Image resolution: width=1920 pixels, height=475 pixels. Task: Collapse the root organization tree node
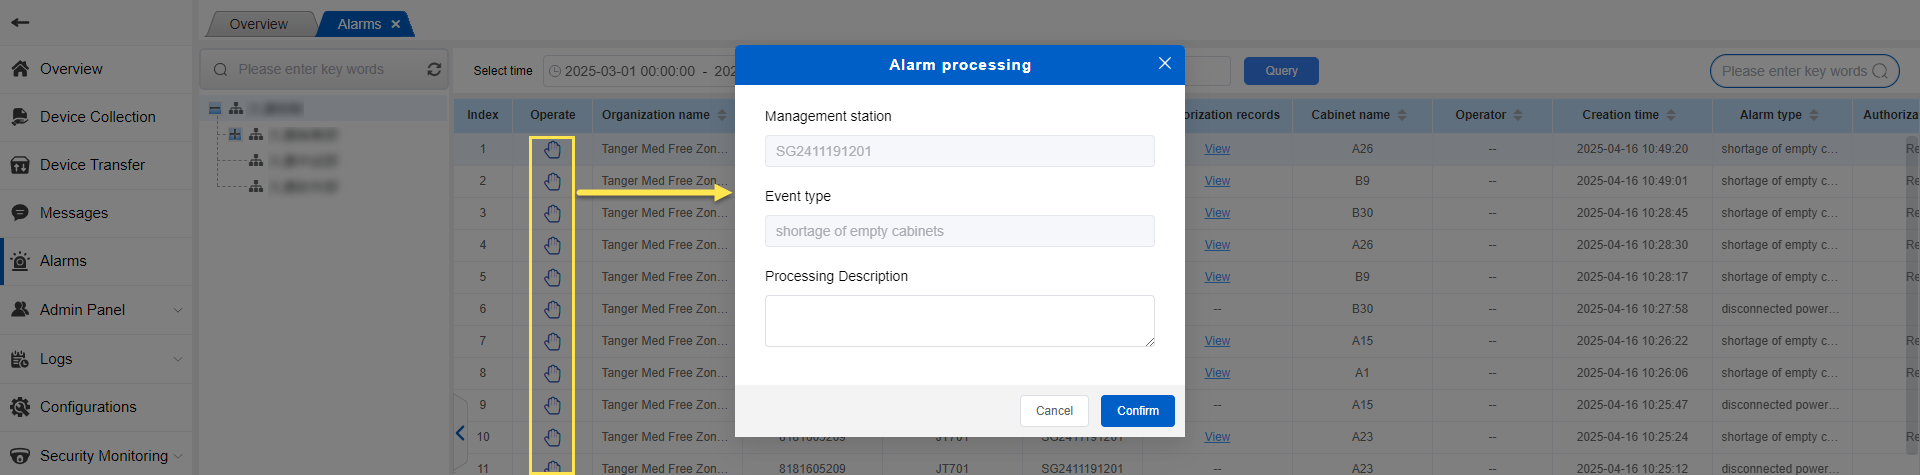215,109
